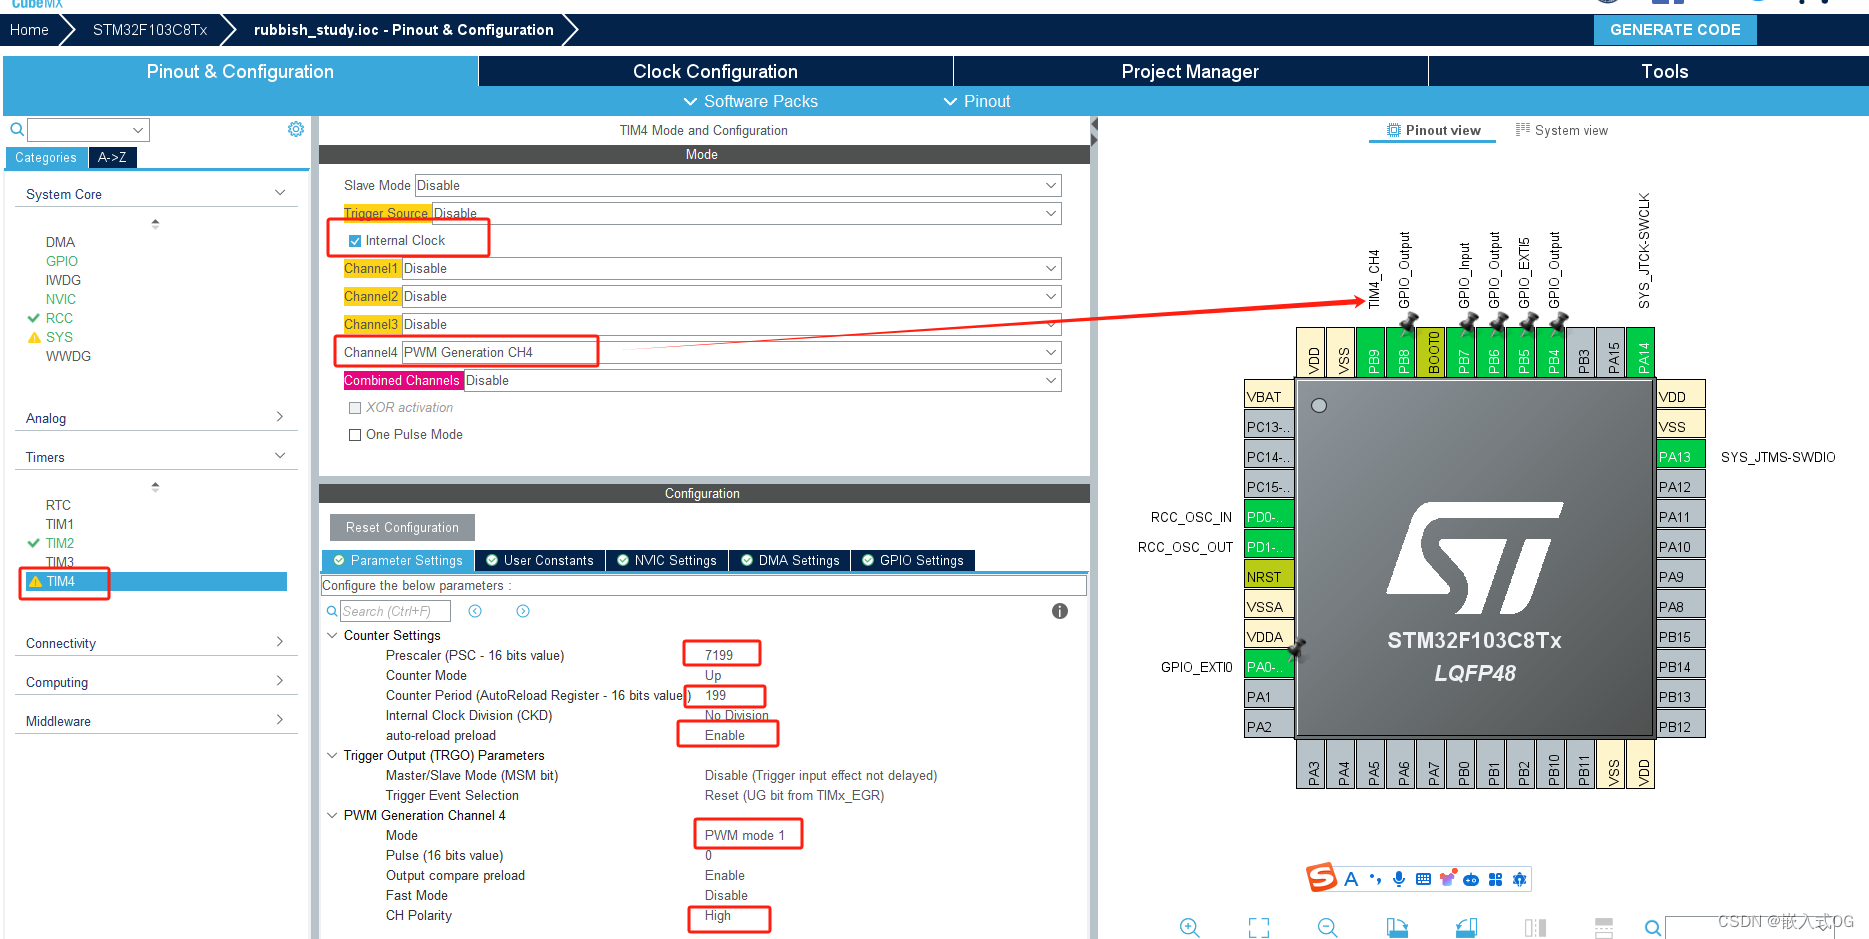This screenshot has height=939, width=1869.
Task: Click the Sogou input method logo
Action: (1321, 878)
